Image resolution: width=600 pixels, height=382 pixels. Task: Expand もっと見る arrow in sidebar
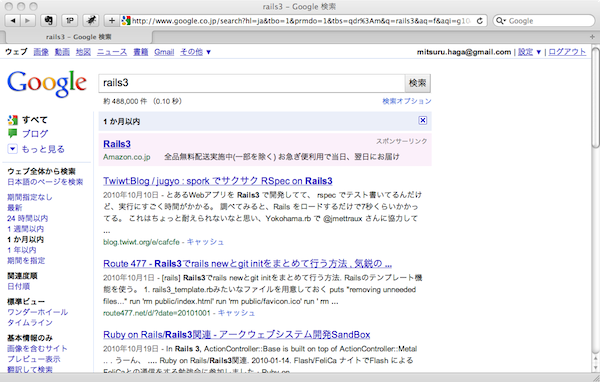pos(13,149)
